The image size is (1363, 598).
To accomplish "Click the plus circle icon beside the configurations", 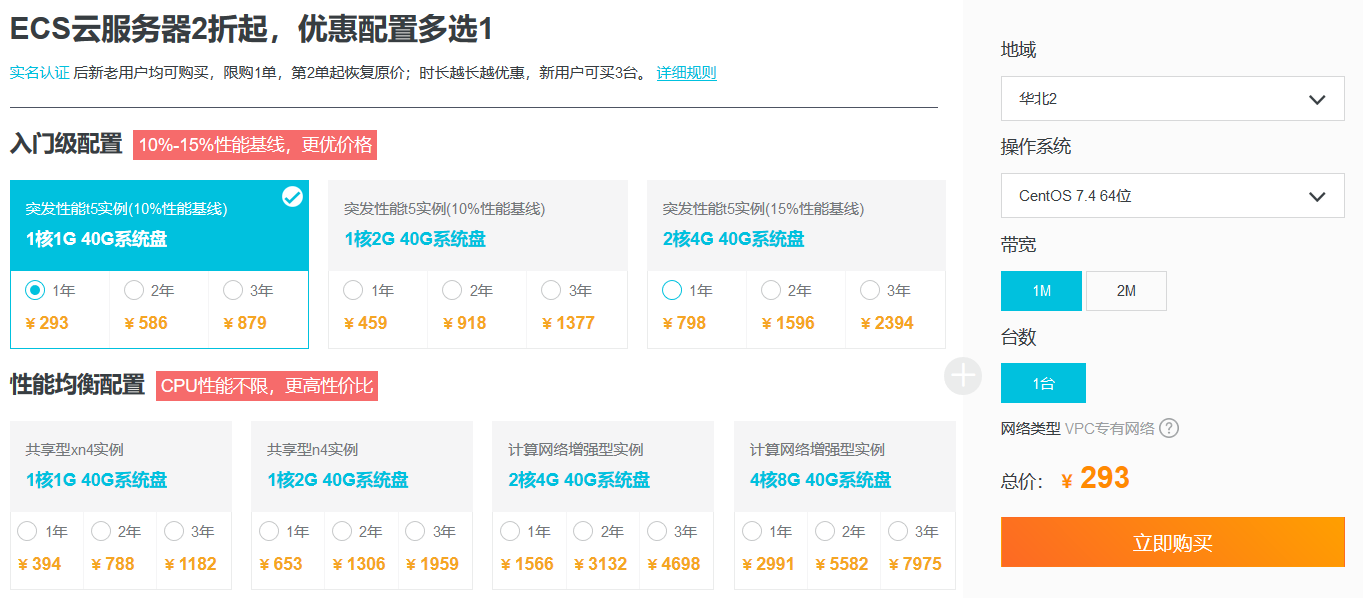I will pyautogui.click(x=963, y=376).
